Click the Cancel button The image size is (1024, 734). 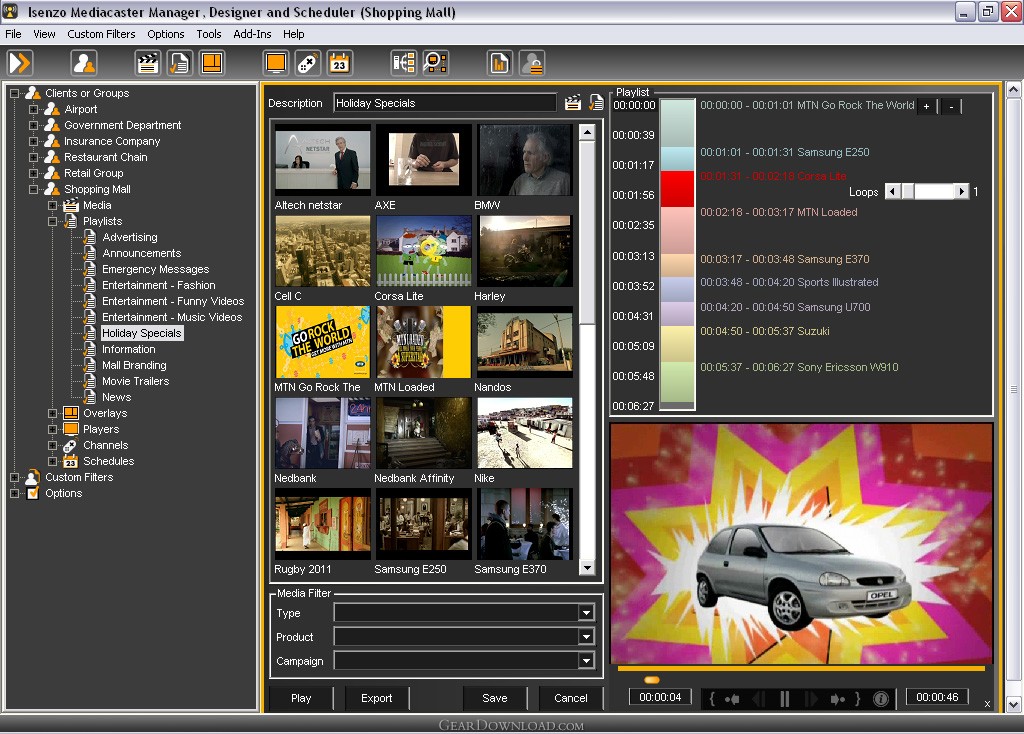pos(571,698)
